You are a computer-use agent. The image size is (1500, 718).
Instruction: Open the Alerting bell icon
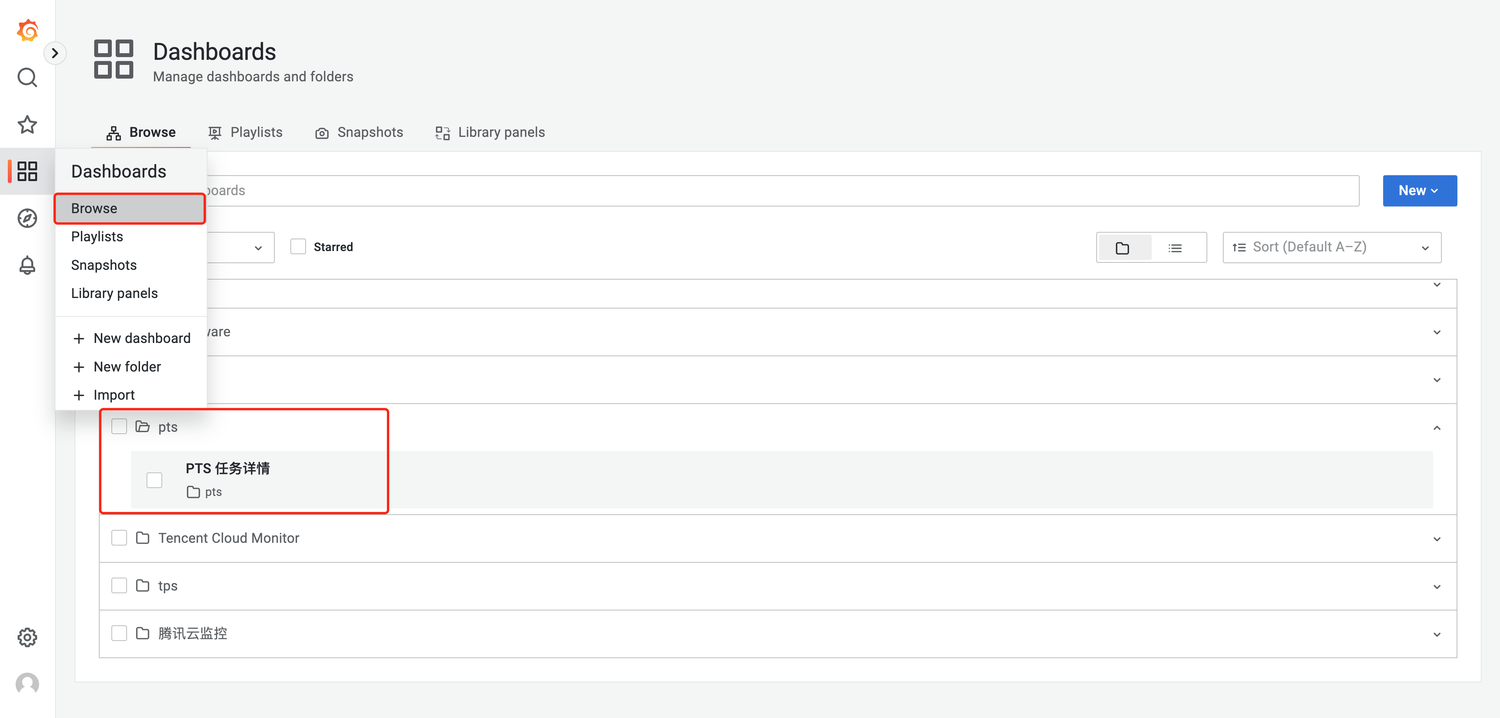[x=28, y=265]
